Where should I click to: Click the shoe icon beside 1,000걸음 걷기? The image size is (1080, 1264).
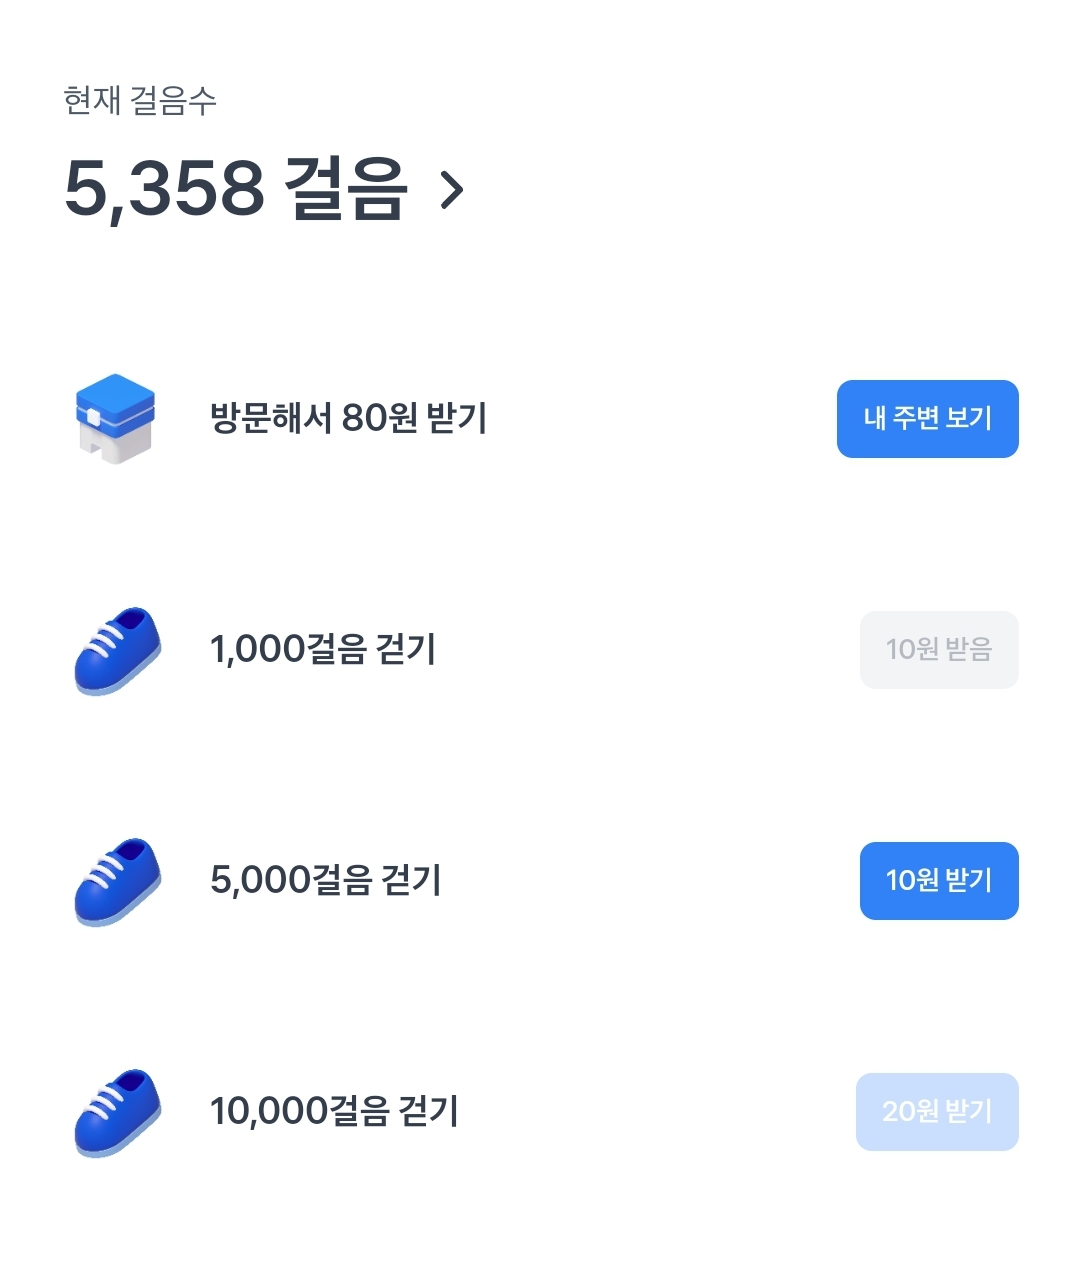pyautogui.click(x=117, y=650)
